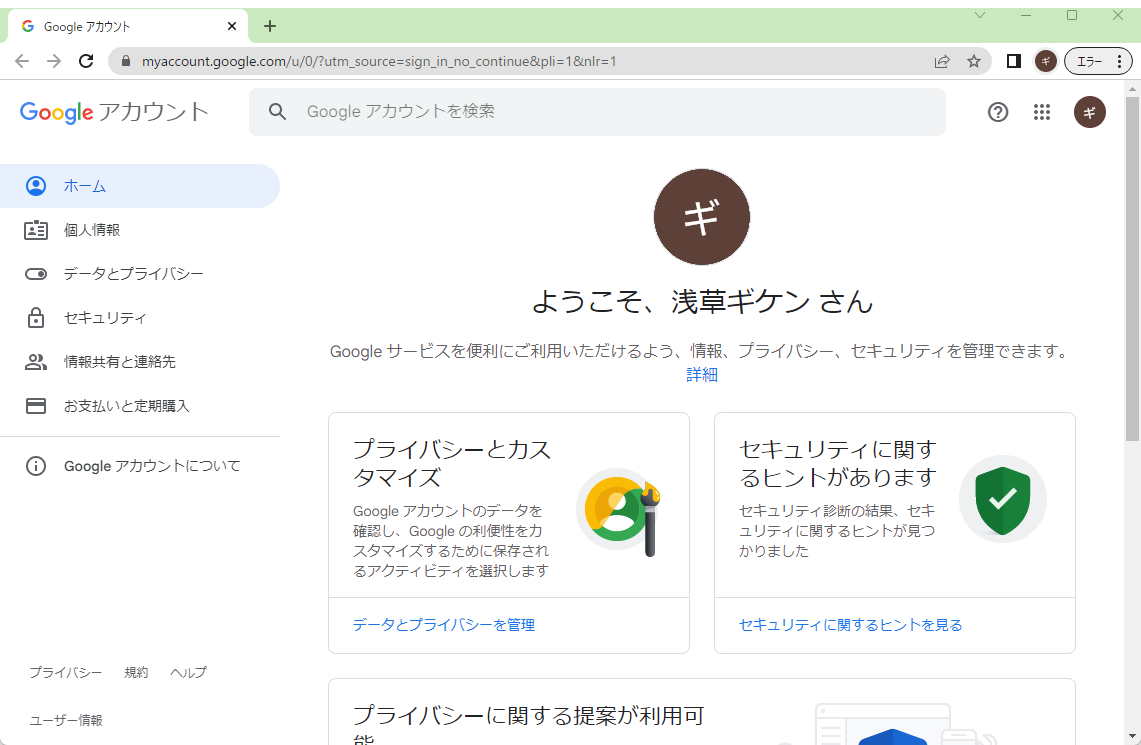The width and height of the screenshot is (1141, 745).
Task: Click the エラー error button
Action: (x=1089, y=61)
